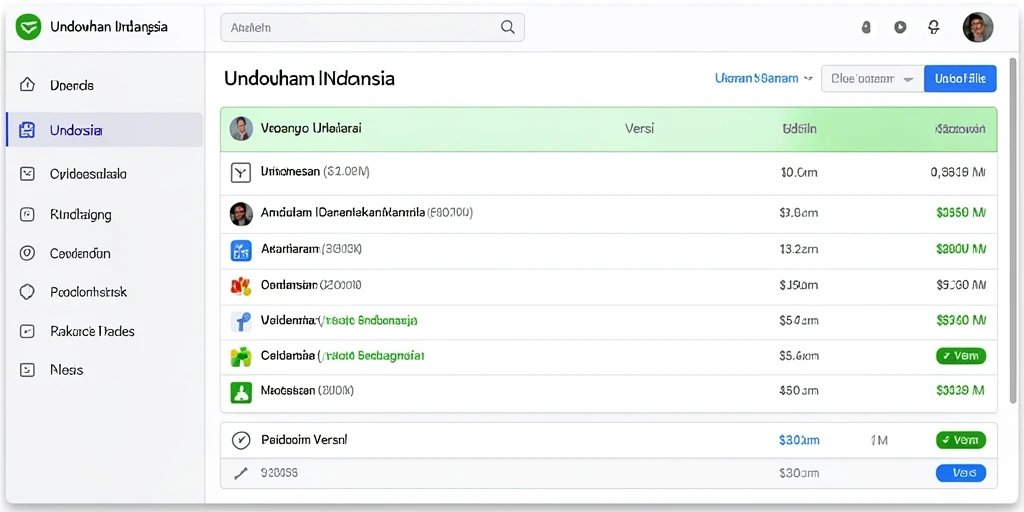Go to Cyidoesulaalo in the sidebar

104,174
